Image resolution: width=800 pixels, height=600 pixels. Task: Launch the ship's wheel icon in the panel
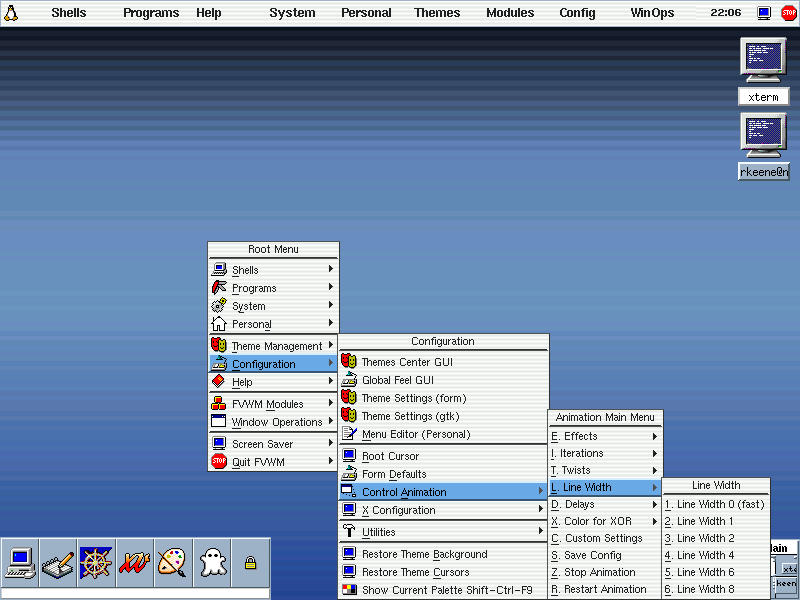tap(95, 562)
